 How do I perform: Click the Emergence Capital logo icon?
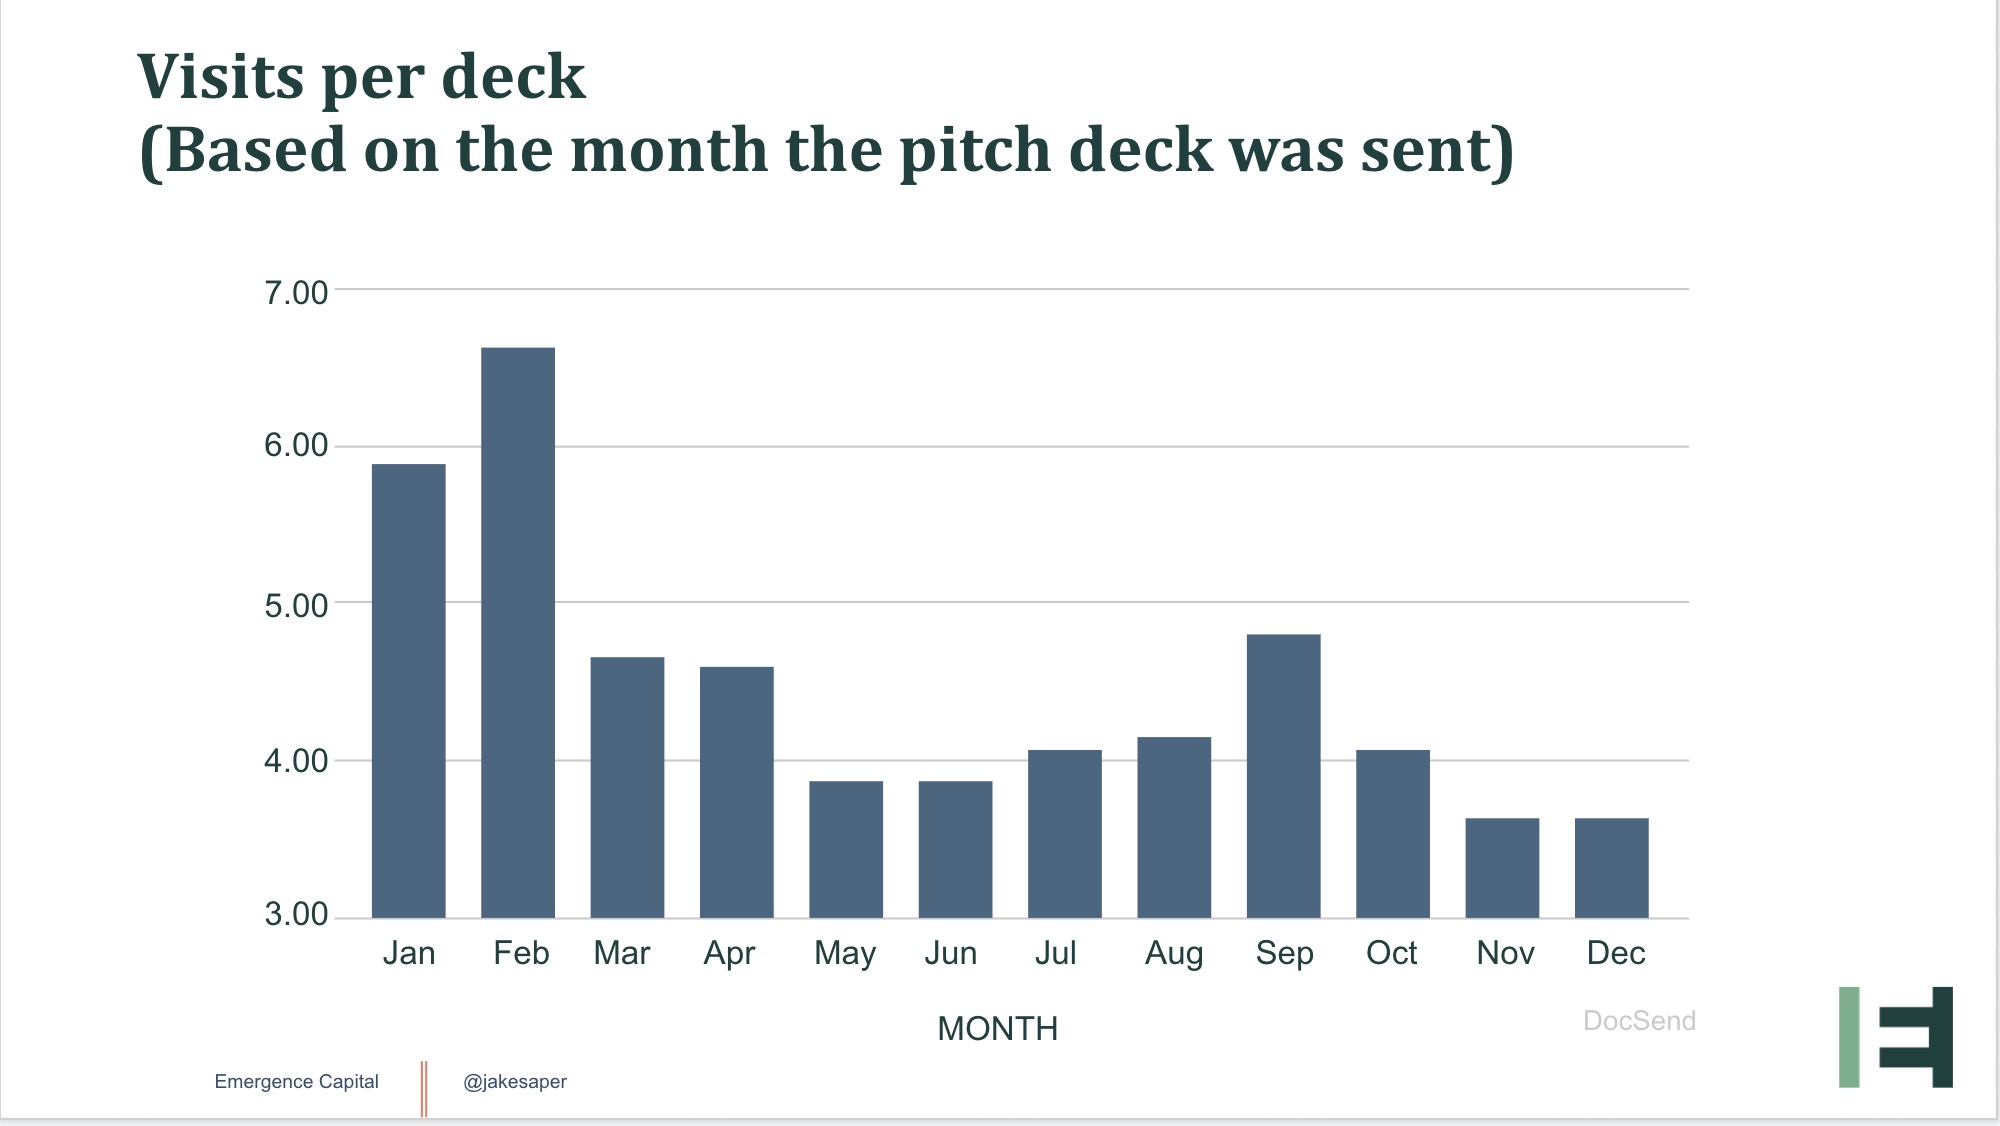point(1896,1037)
